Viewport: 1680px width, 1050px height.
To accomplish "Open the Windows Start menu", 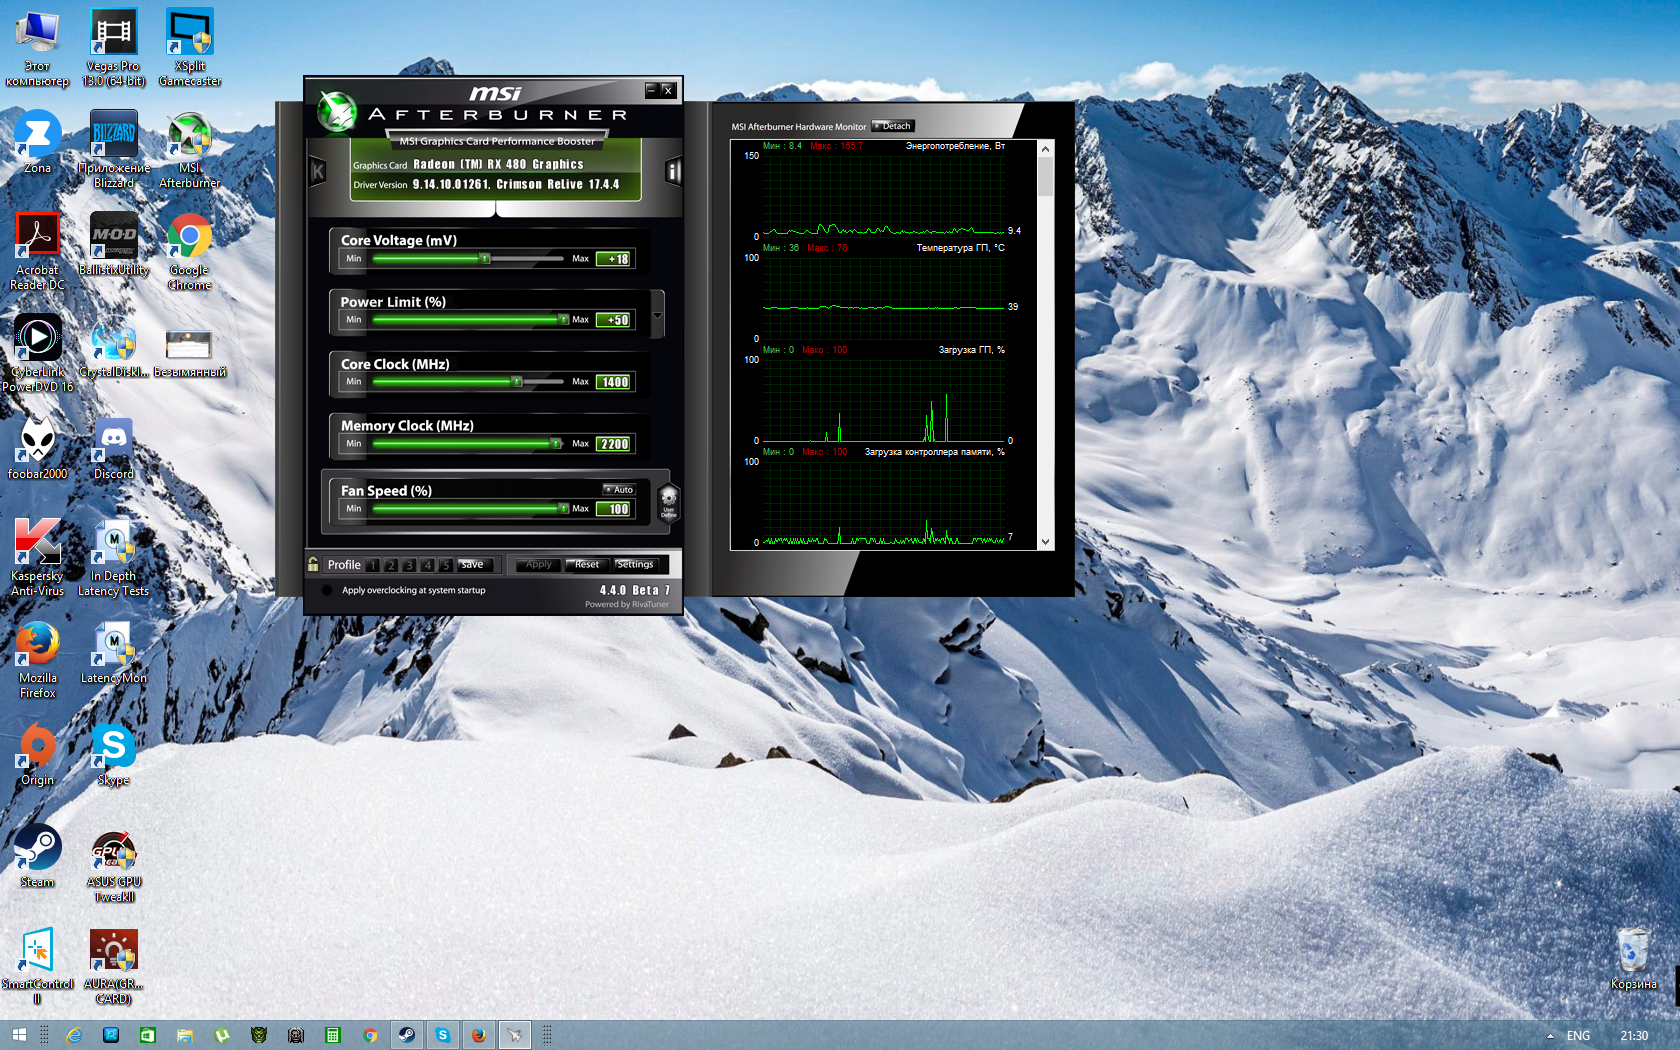I will 19,1035.
